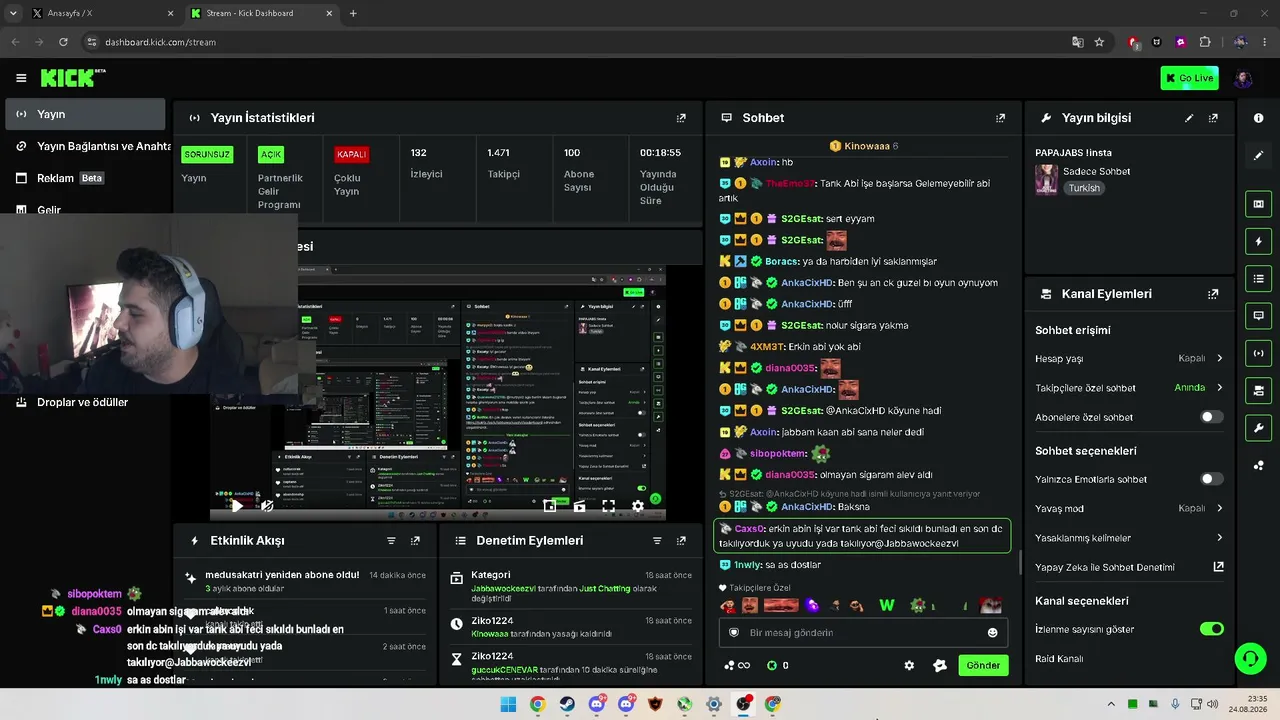Toggle the lightning activity widget in the right rail
This screenshot has height=720, width=1280.
click(1258, 241)
